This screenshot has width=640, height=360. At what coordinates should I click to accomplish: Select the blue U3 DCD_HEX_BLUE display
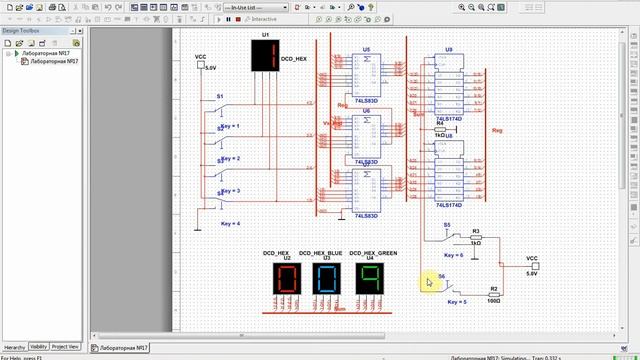click(x=327, y=278)
